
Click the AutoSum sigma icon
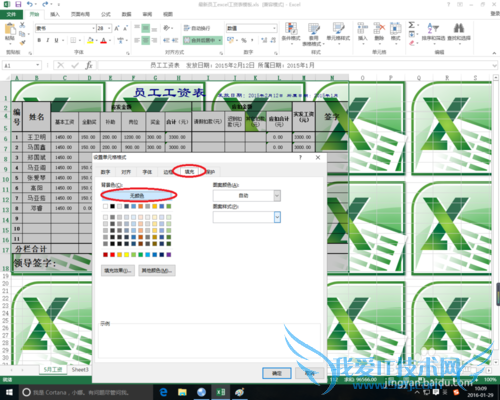[x=412, y=25]
